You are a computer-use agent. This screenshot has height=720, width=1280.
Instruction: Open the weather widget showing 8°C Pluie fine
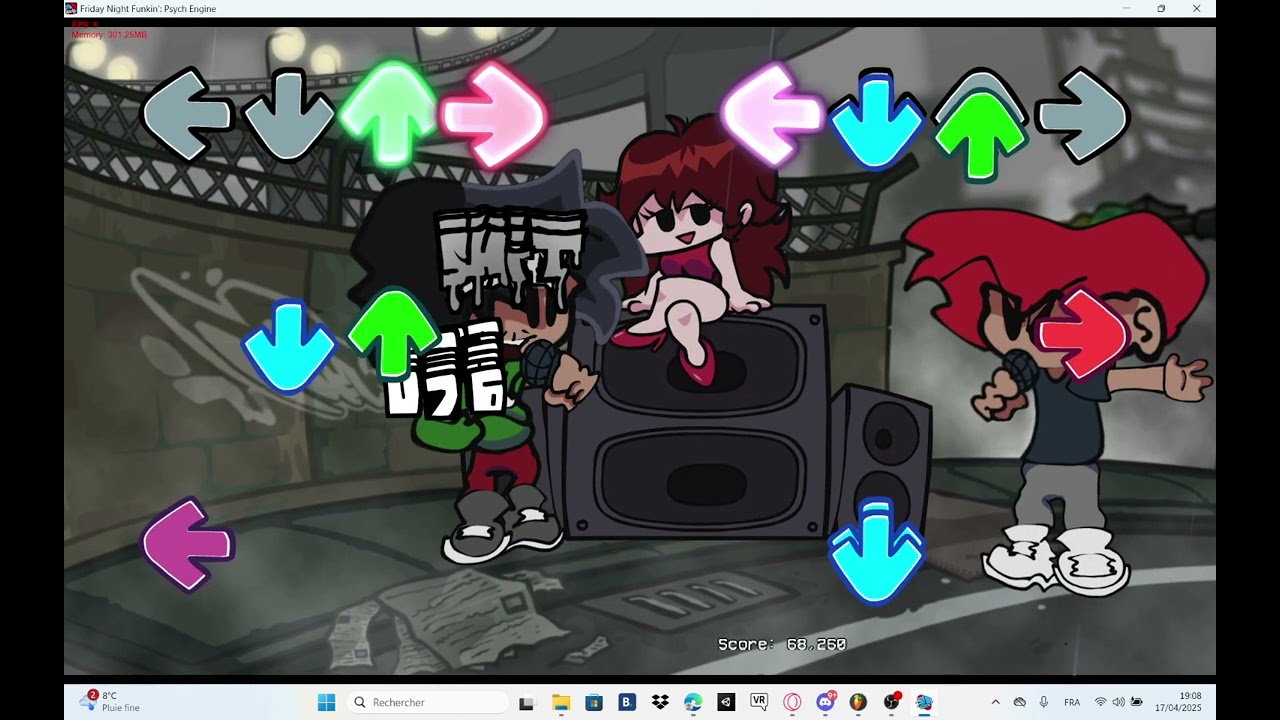[x=110, y=702]
